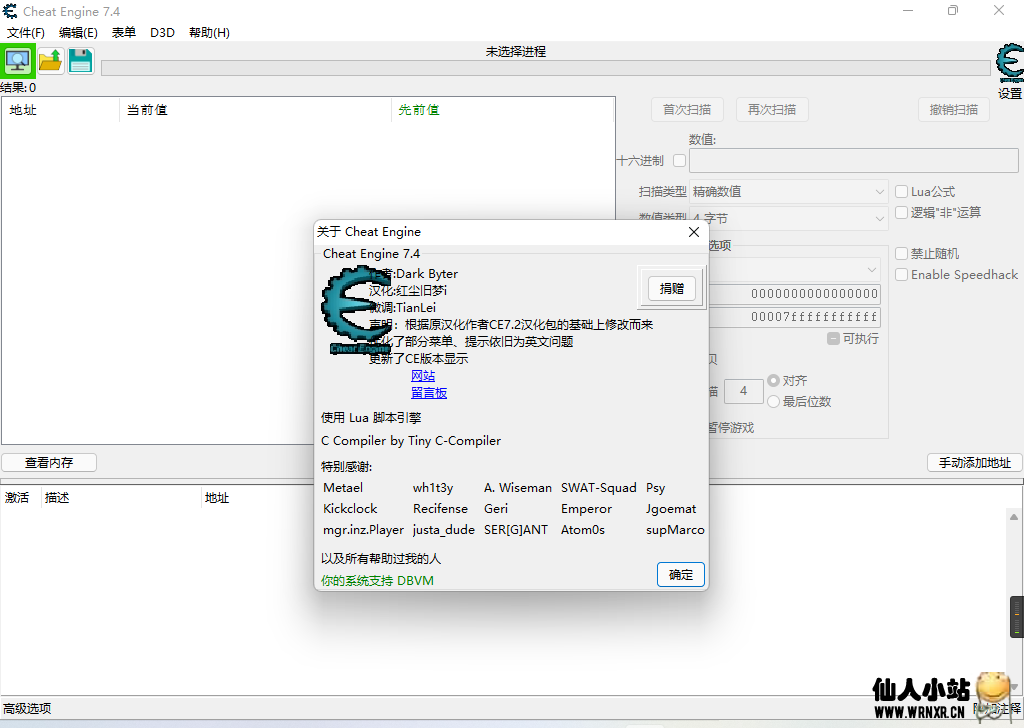Click the 未选择进程 process label
The image size is (1024, 728).
click(516, 52)
